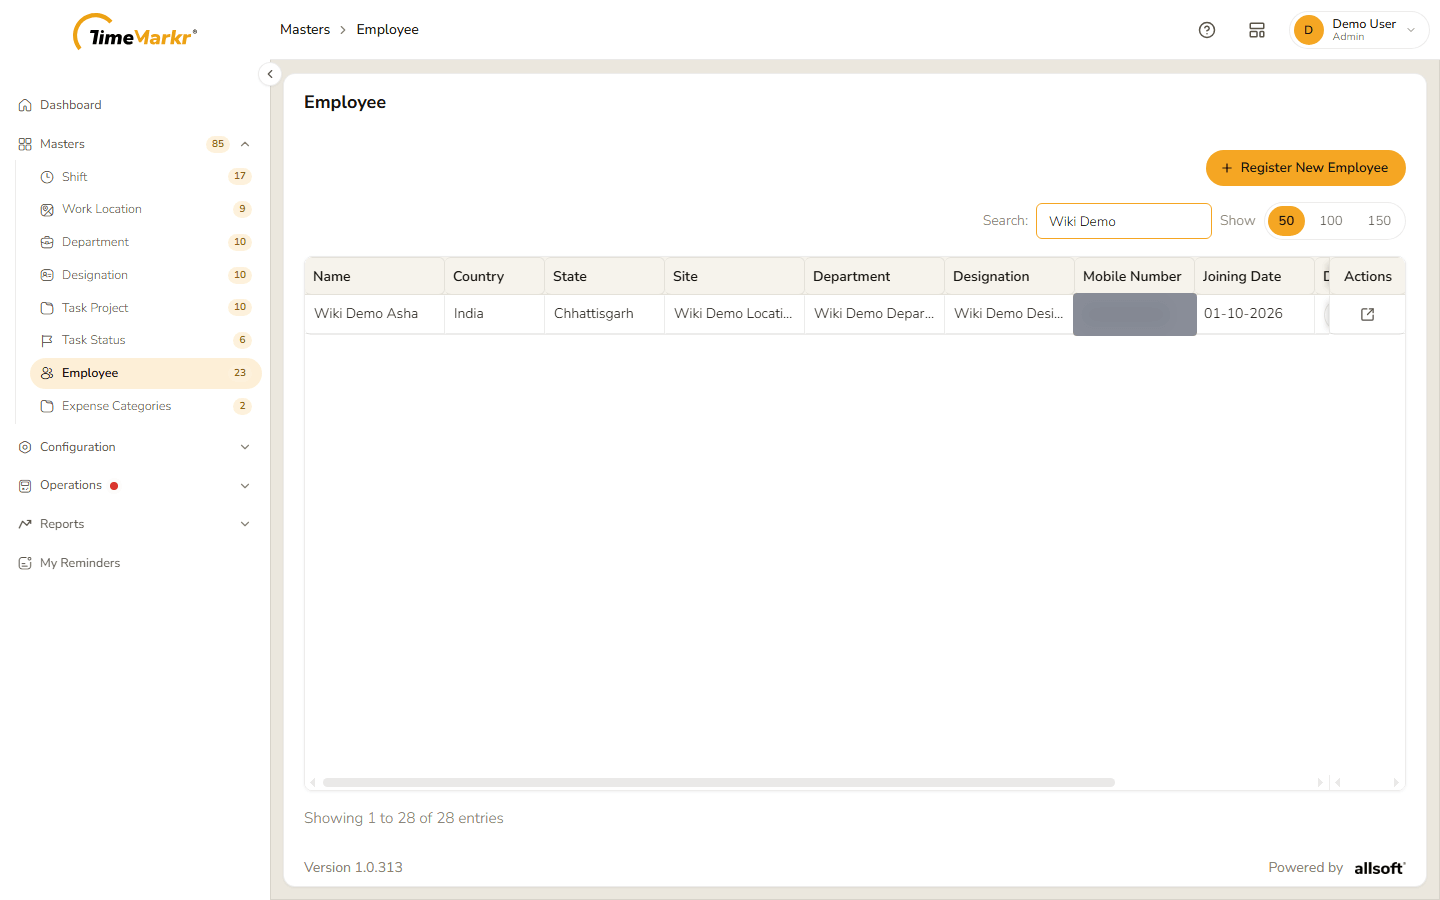Click the Dashboard home icon
This screenshot has height=900, width=1440.
pos(25,105)
